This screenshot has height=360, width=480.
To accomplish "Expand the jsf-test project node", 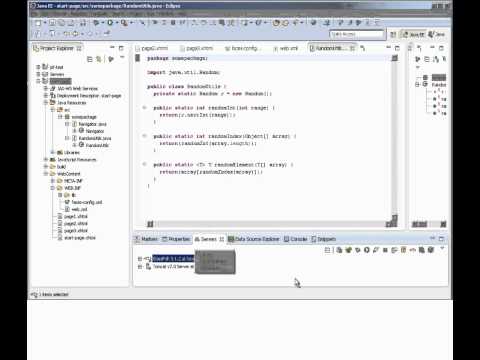I will coord(38,67).
